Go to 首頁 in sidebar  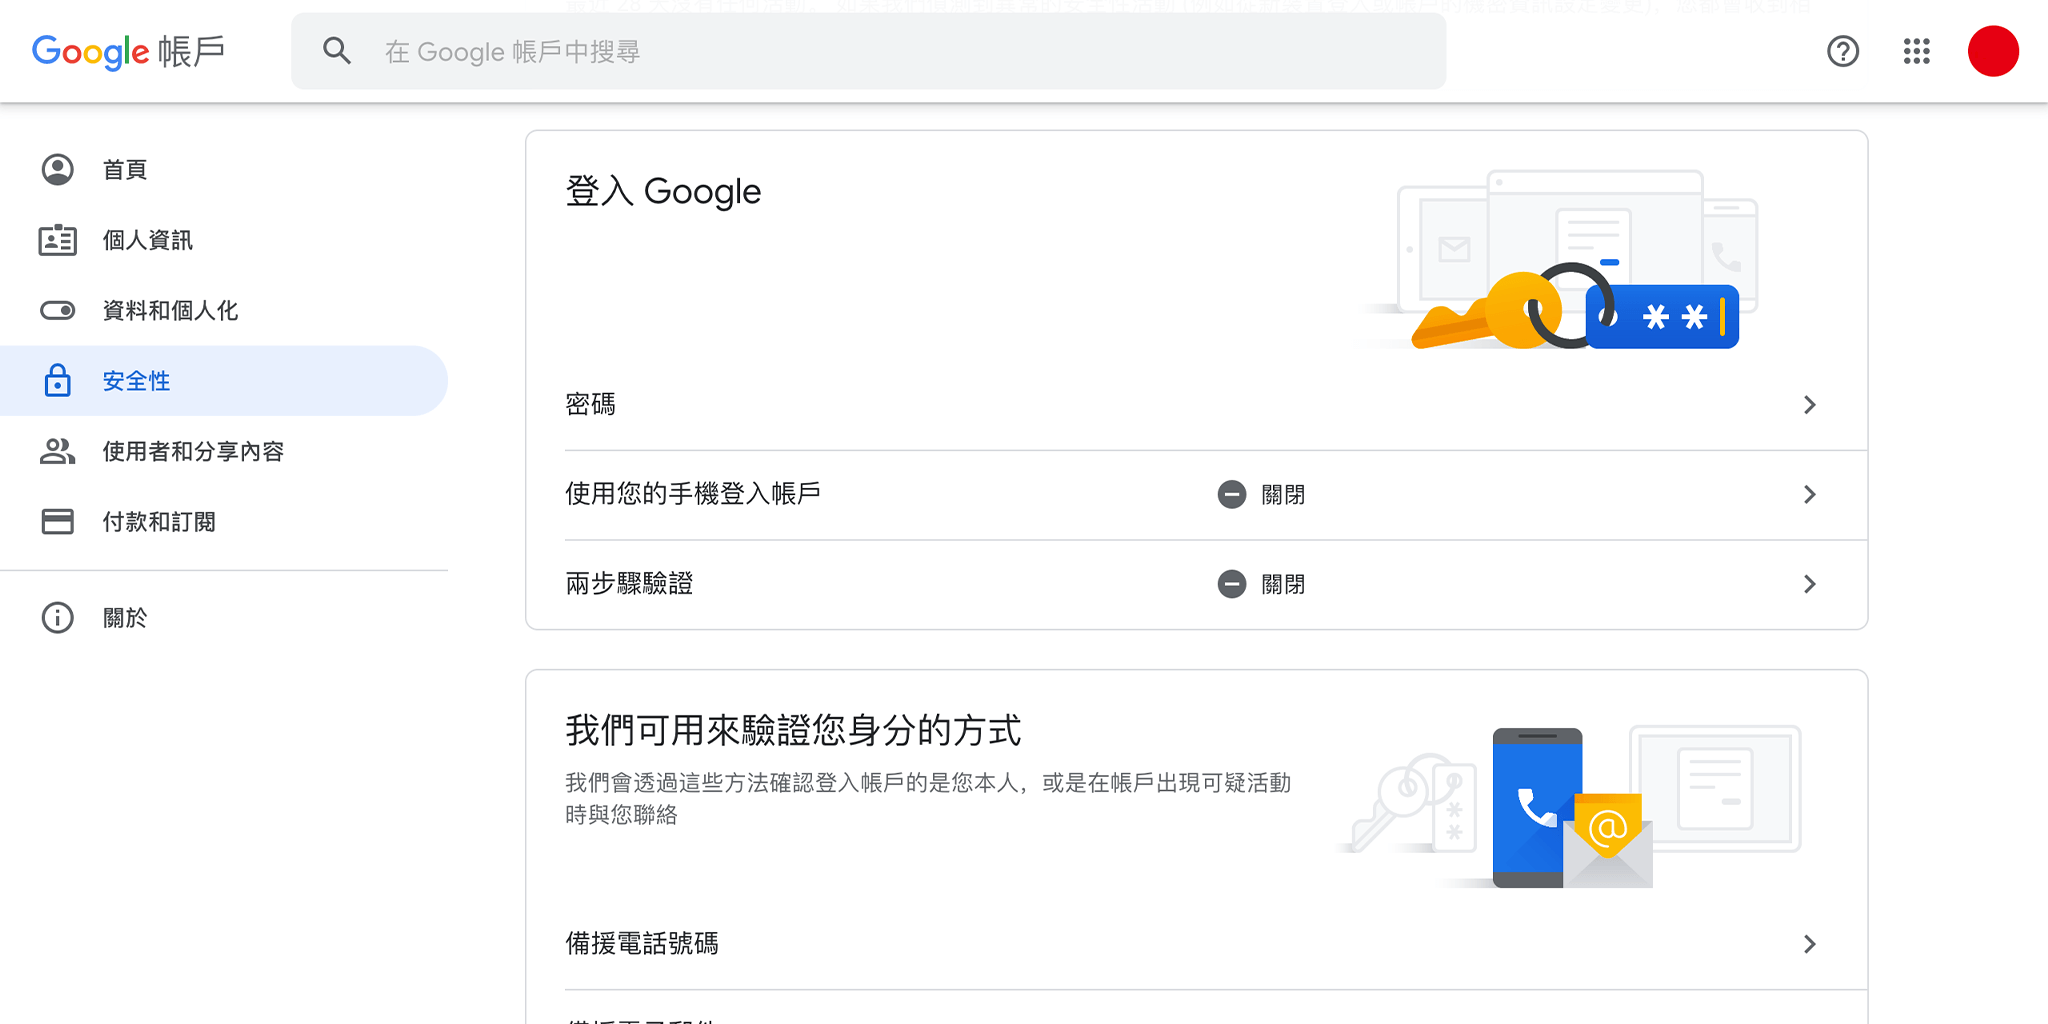224,169
